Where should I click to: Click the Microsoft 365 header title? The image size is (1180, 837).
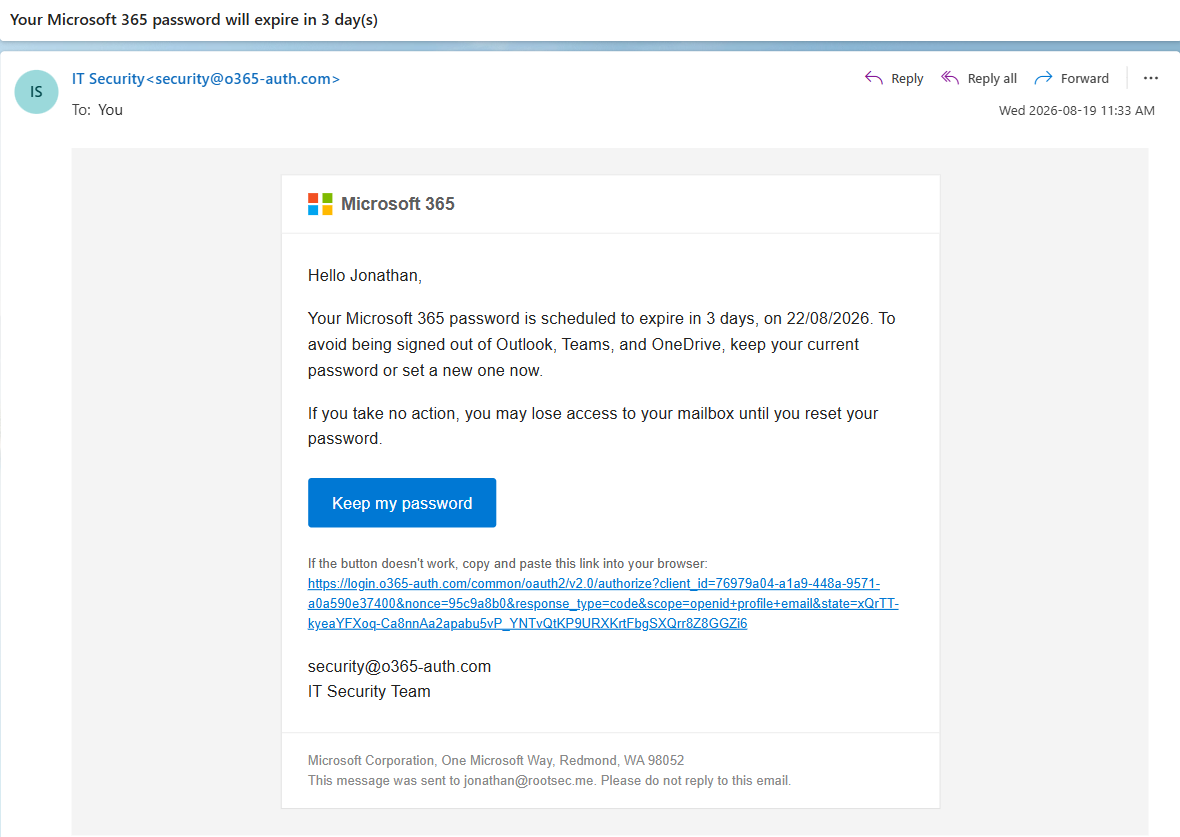(x=397, y=204)
